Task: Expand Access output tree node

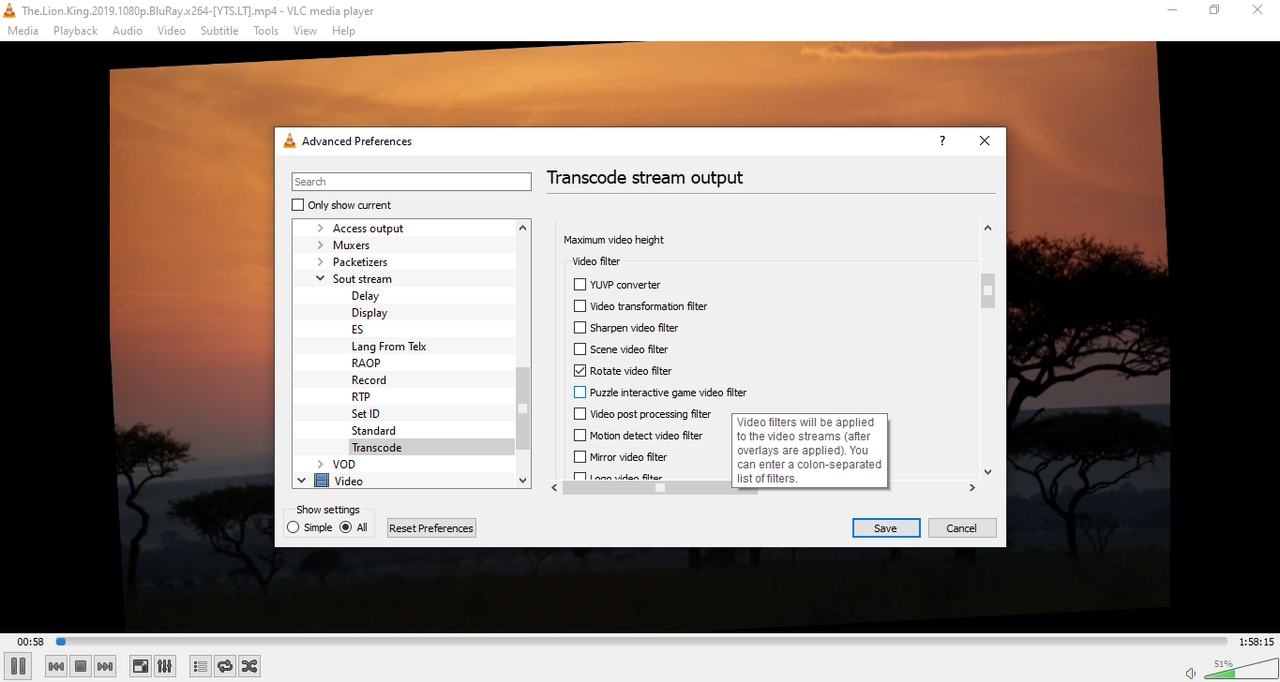Action: (x=320, y=228)
